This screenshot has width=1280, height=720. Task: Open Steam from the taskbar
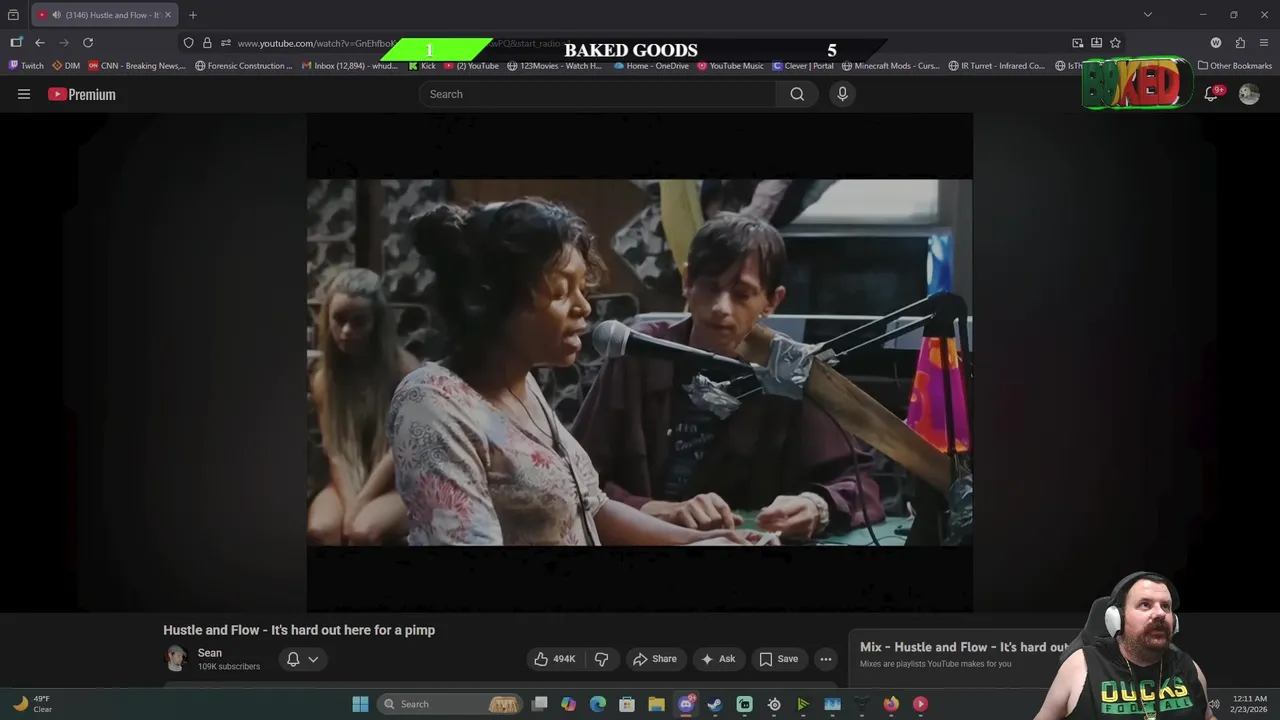[715, 704]
